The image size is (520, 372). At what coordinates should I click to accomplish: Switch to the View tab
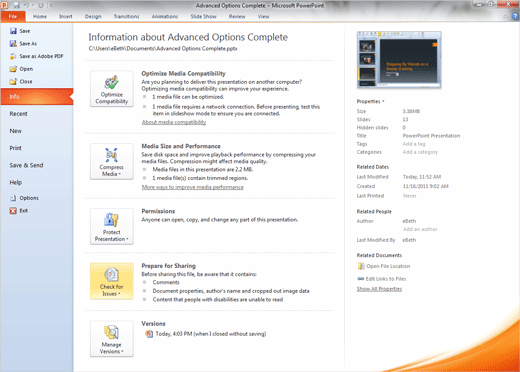tap(263, 16)
